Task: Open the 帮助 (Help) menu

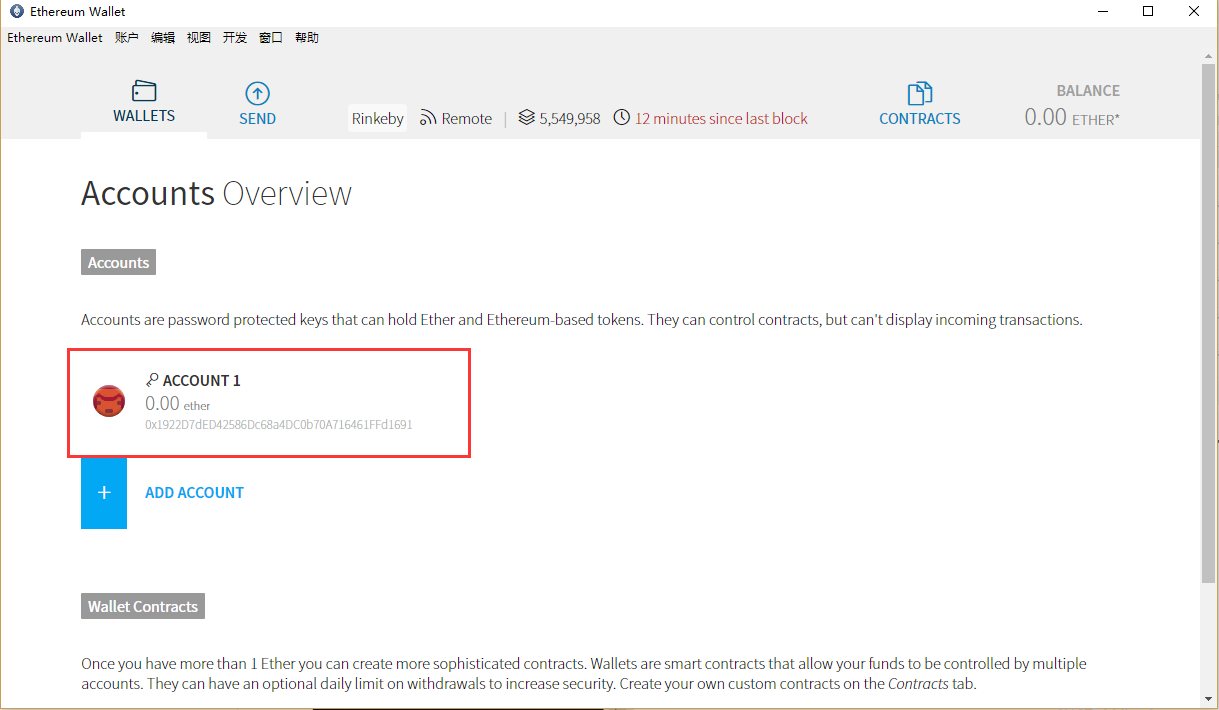Action: 307,38
